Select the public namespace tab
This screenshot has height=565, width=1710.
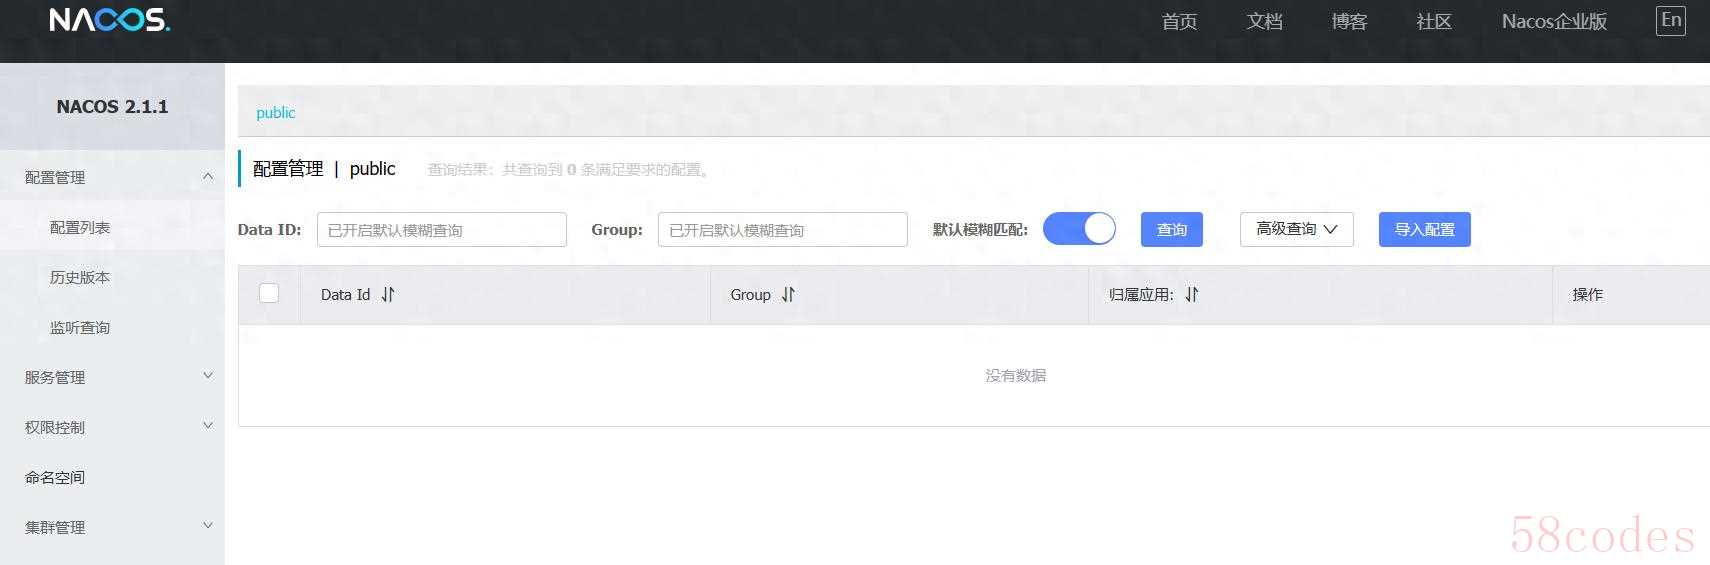click(275, 112)
